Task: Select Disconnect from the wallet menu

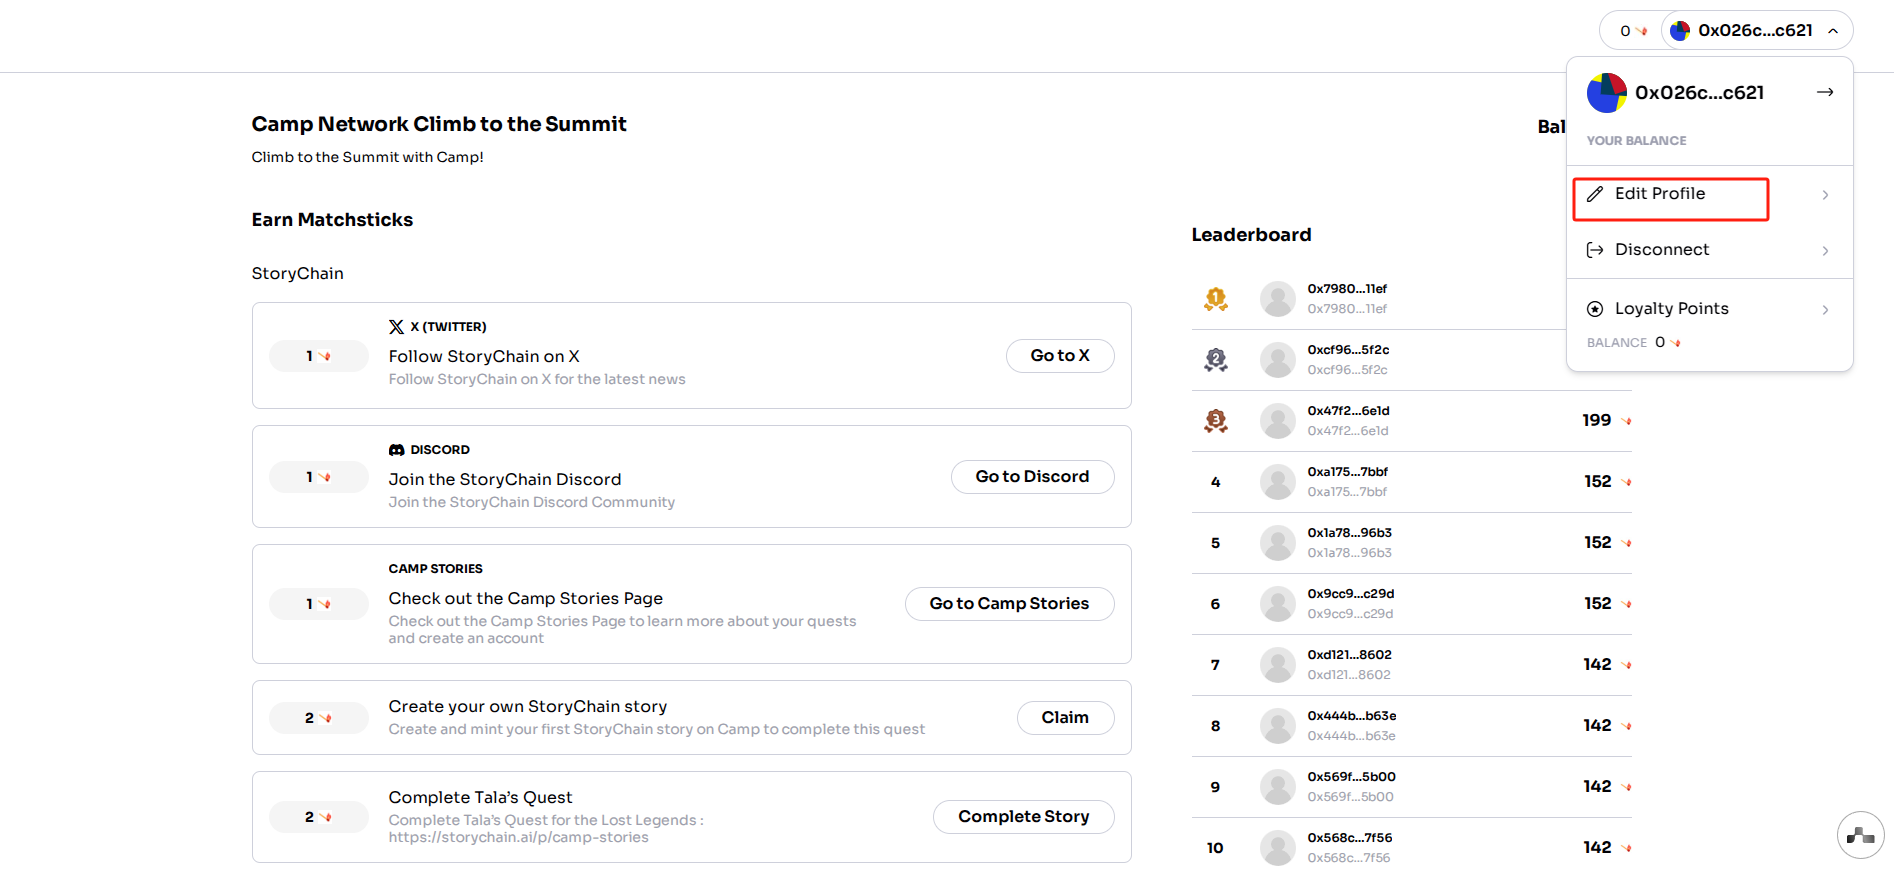Action: (x=1709, y=250)
